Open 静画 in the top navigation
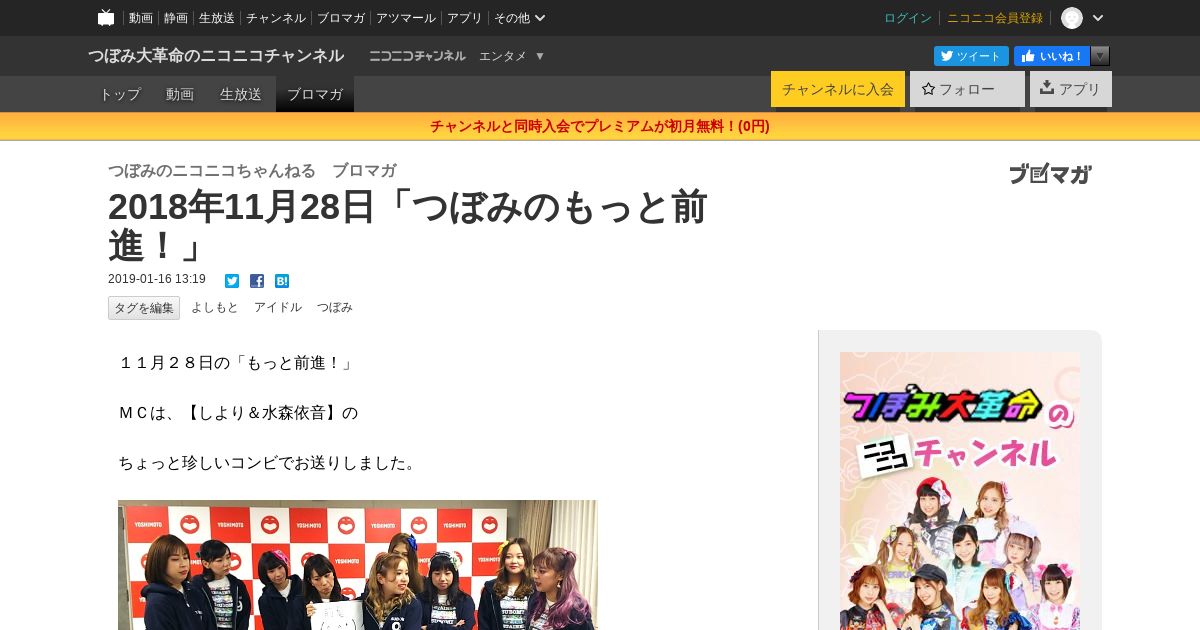 (x=176, y=18)
